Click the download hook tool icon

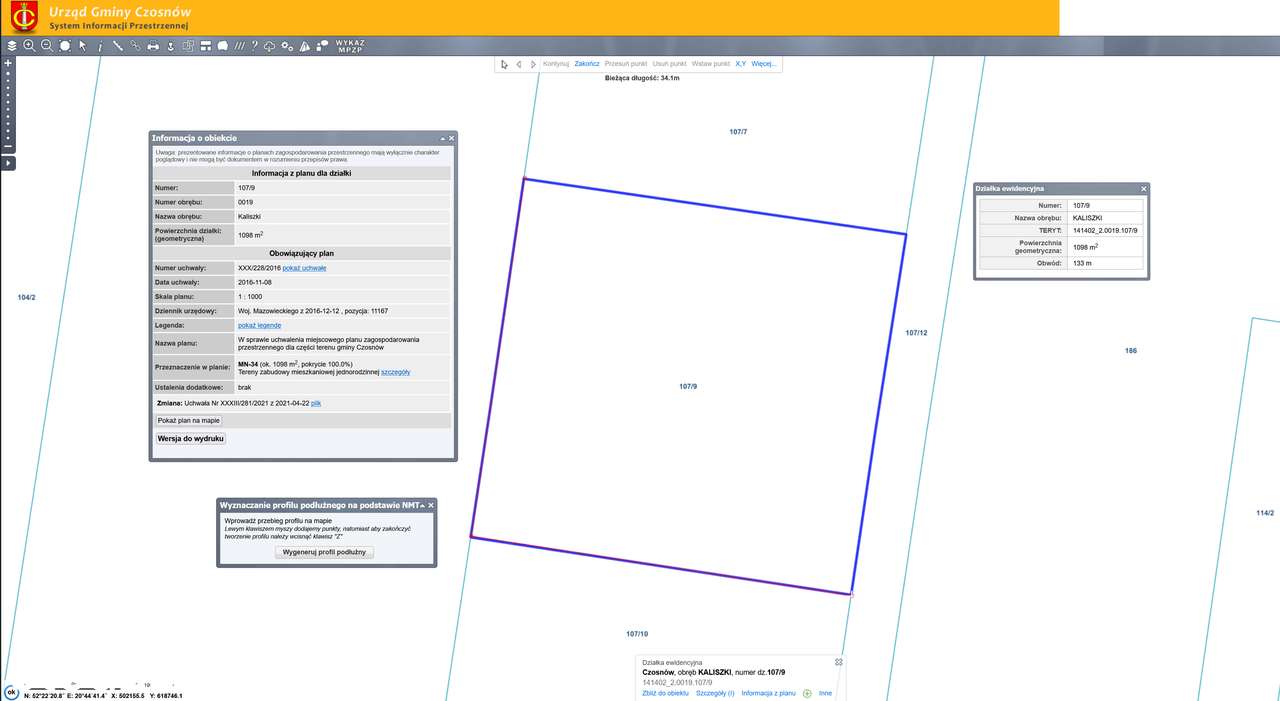point(171,46)
